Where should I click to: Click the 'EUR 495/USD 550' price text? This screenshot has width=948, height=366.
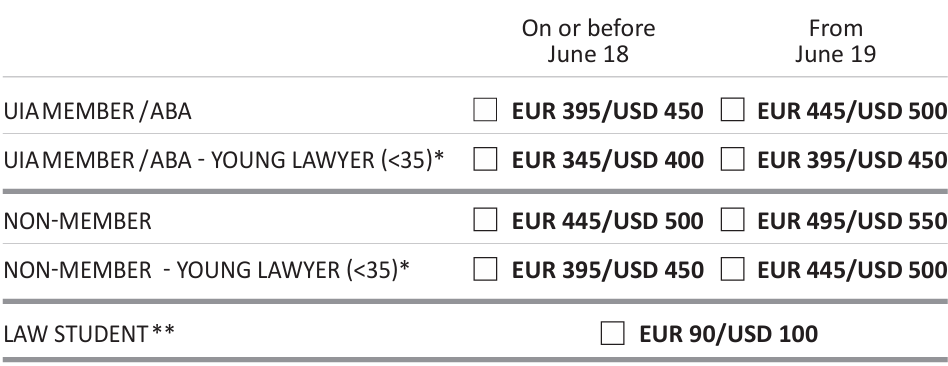pos(852,221)
